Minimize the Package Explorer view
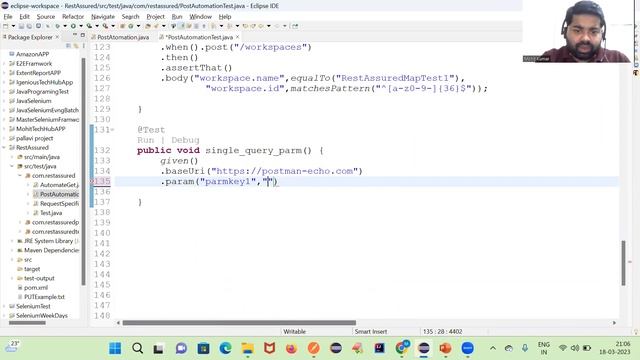Image resolution: width=640 pixels, height=360 pixels. [x=75, y=35]
